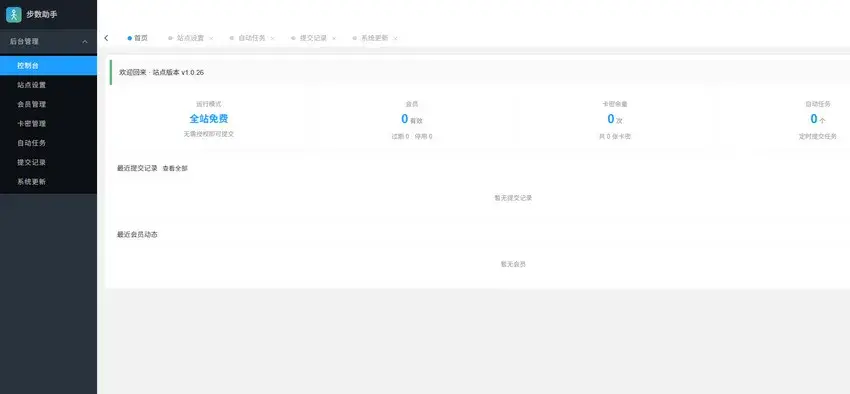Close the 提交记录 tab
Viewport: 850px width, 394px height.
(x=334, y=38)
